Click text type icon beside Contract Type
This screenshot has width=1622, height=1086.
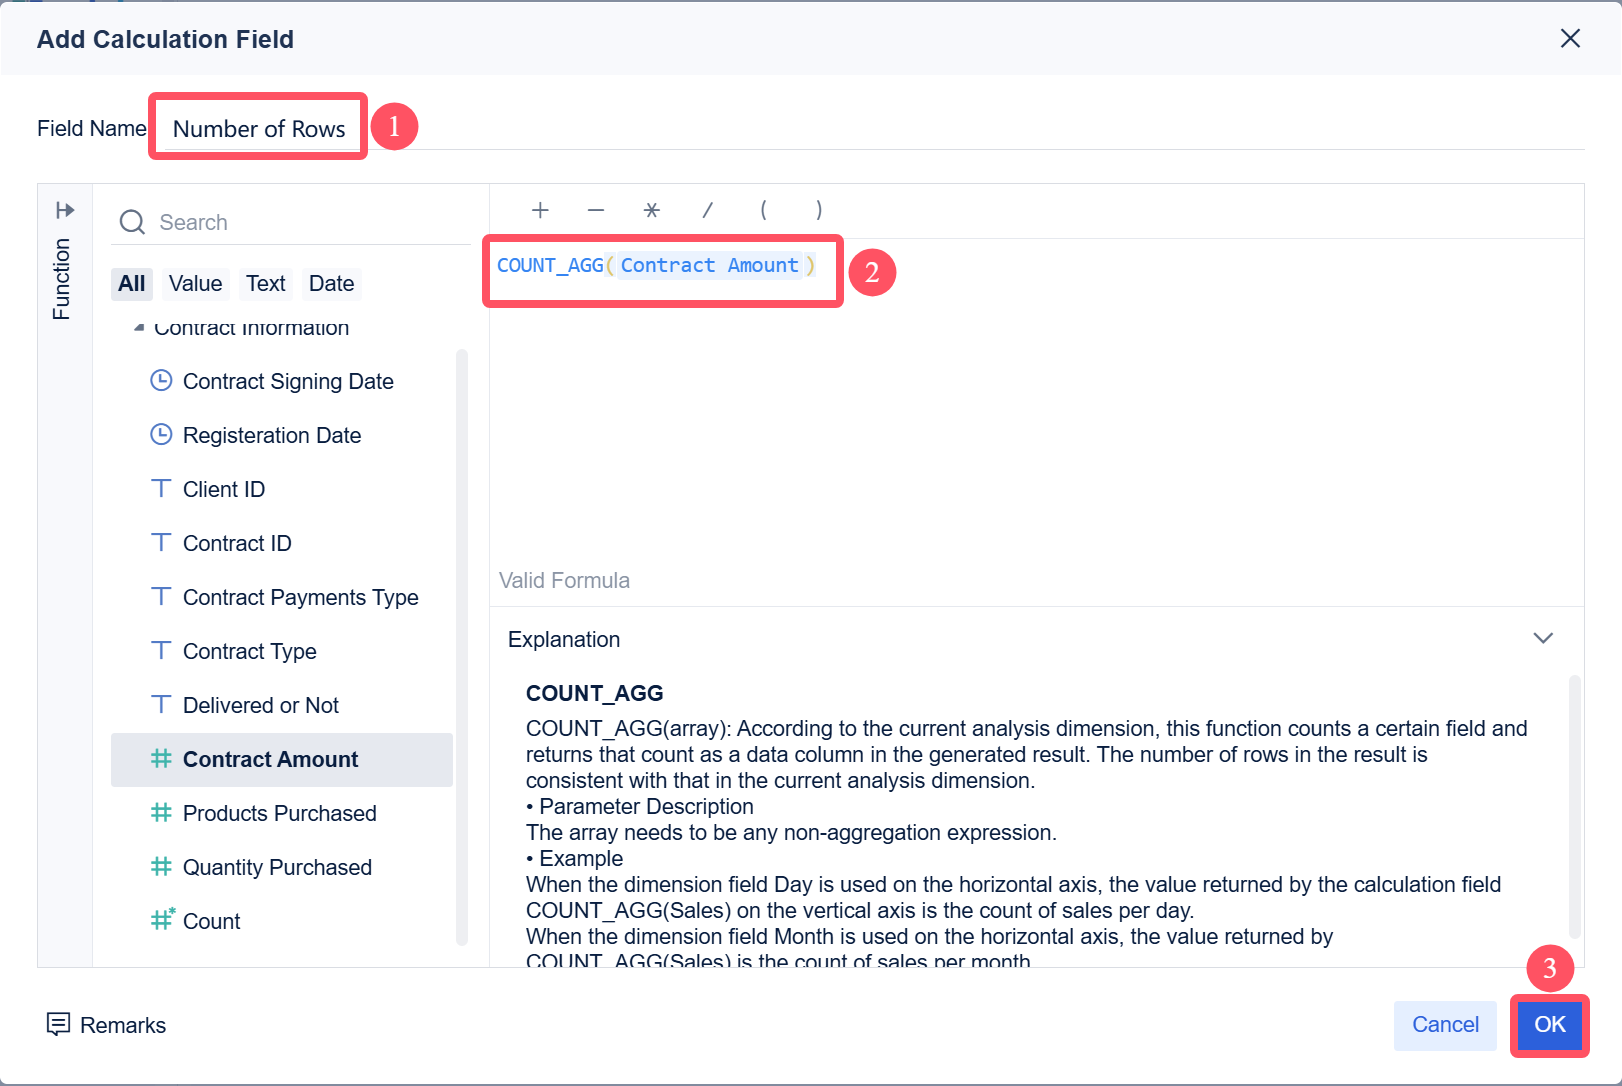(x=161, y=651)
